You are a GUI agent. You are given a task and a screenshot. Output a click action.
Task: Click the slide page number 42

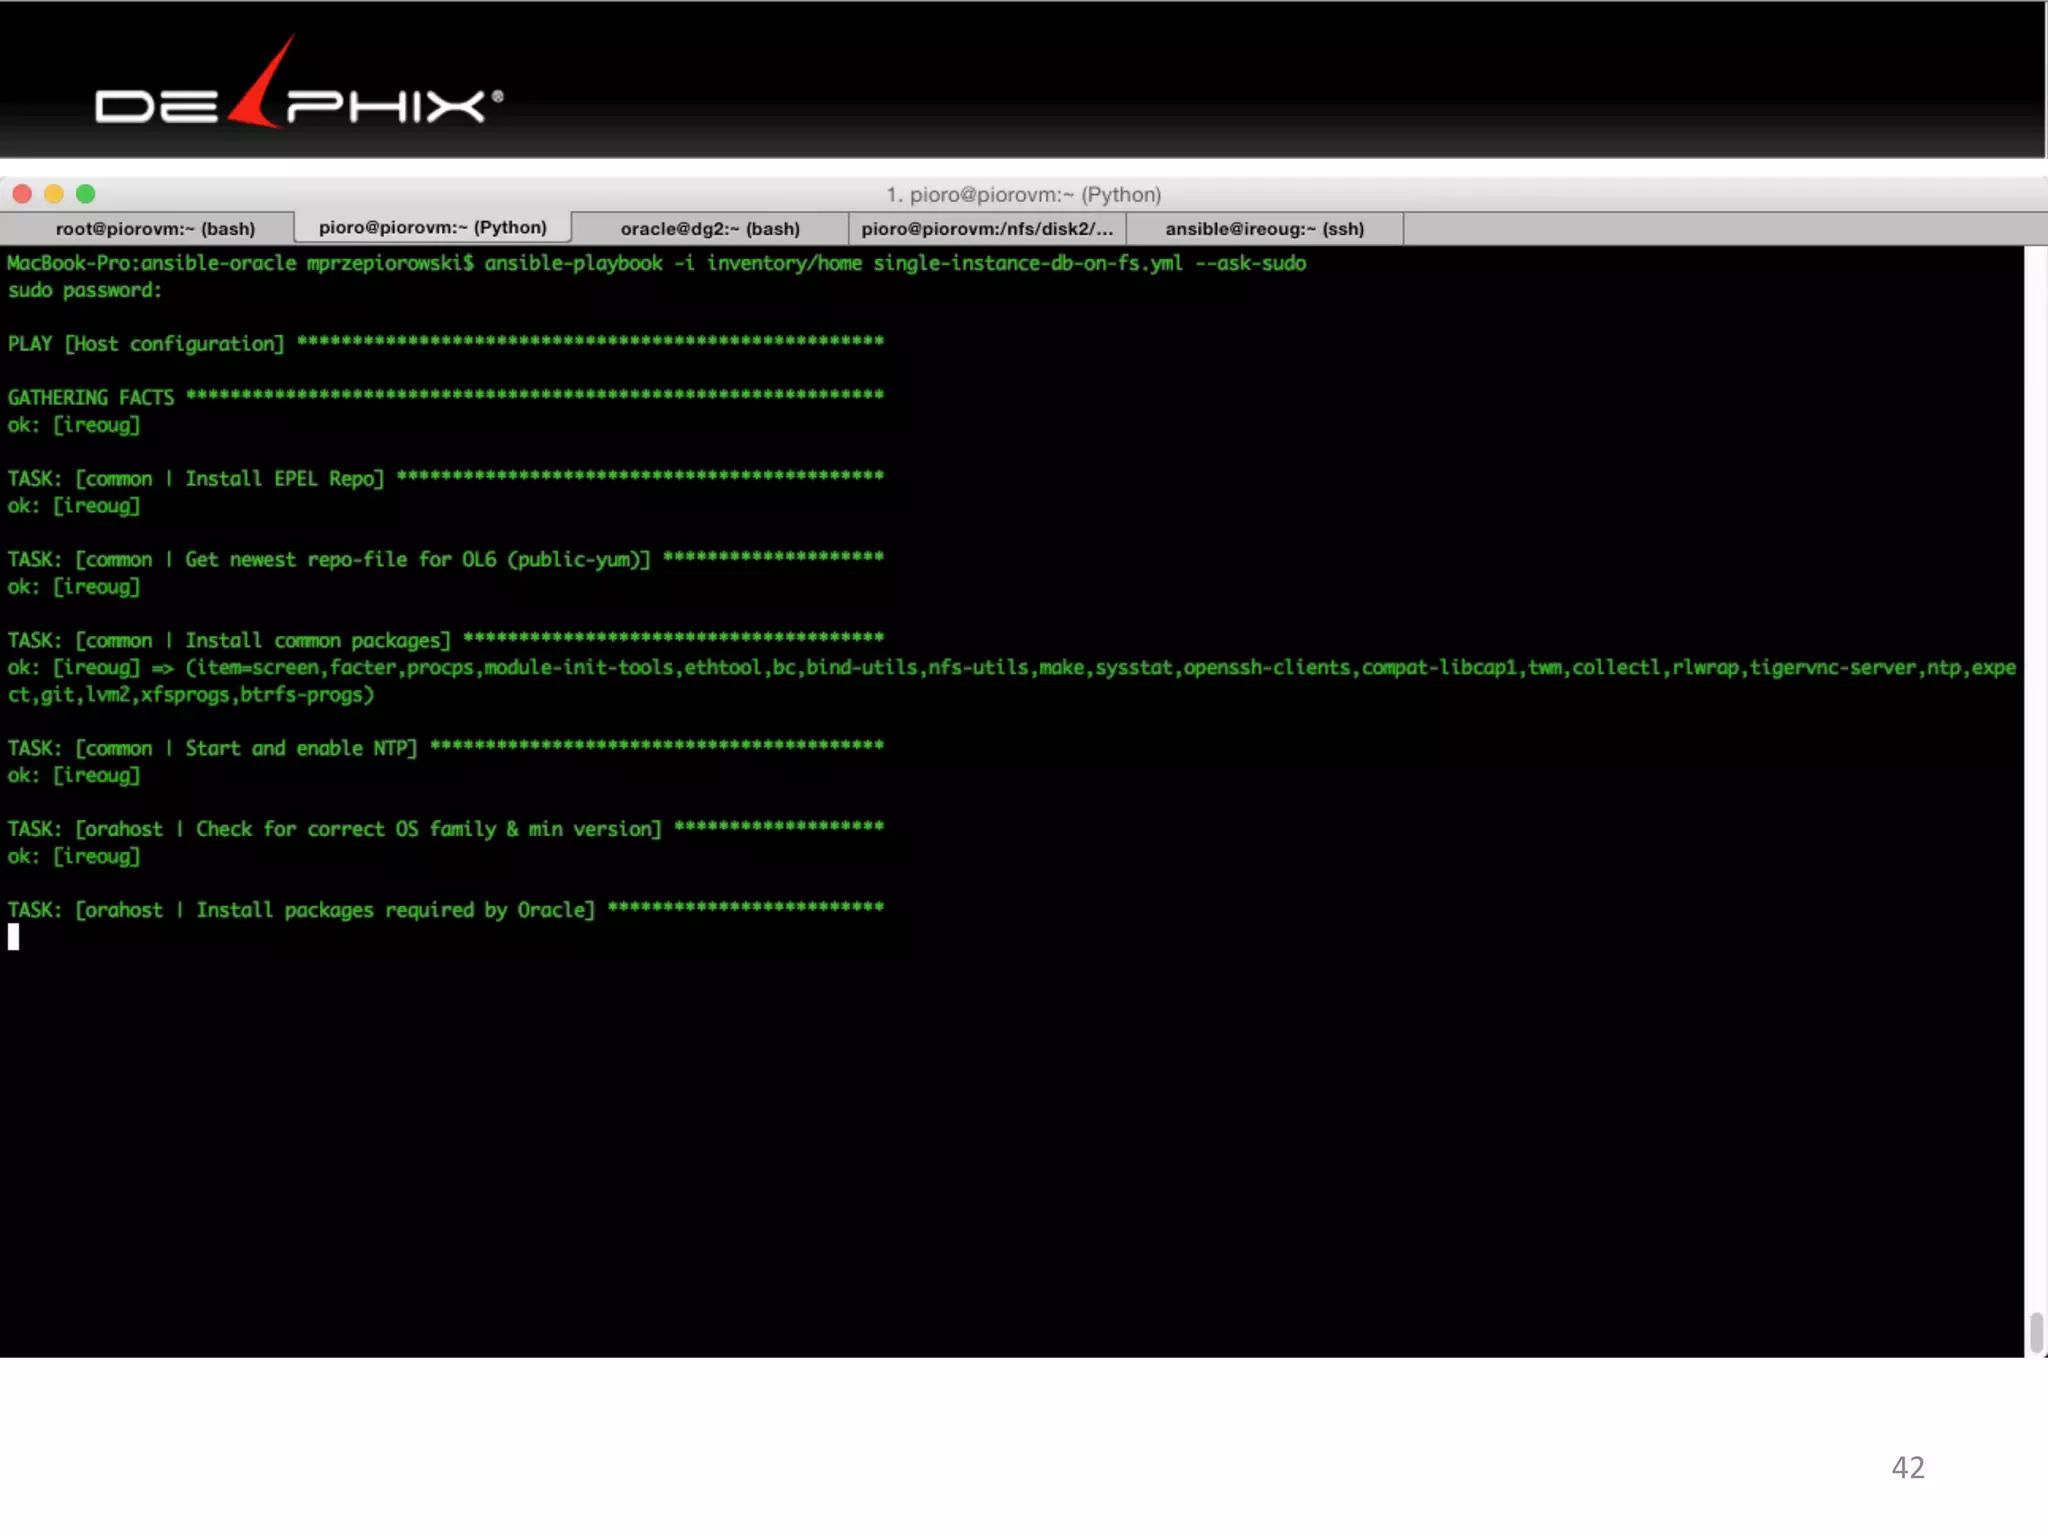pos(1907,1467)
